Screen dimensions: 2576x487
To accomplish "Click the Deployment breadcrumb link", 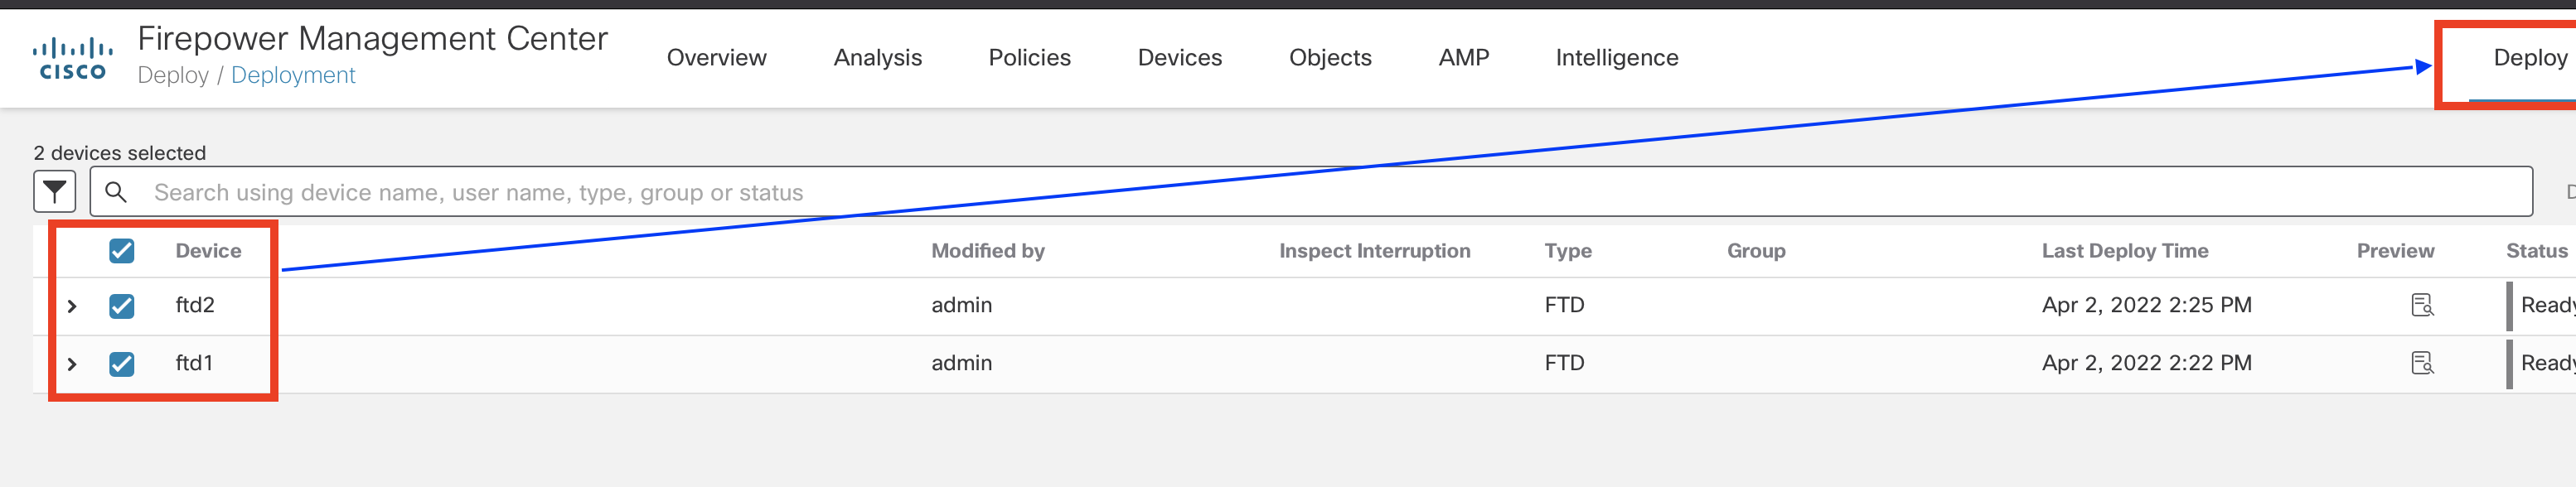I will [x=293, y=76].
